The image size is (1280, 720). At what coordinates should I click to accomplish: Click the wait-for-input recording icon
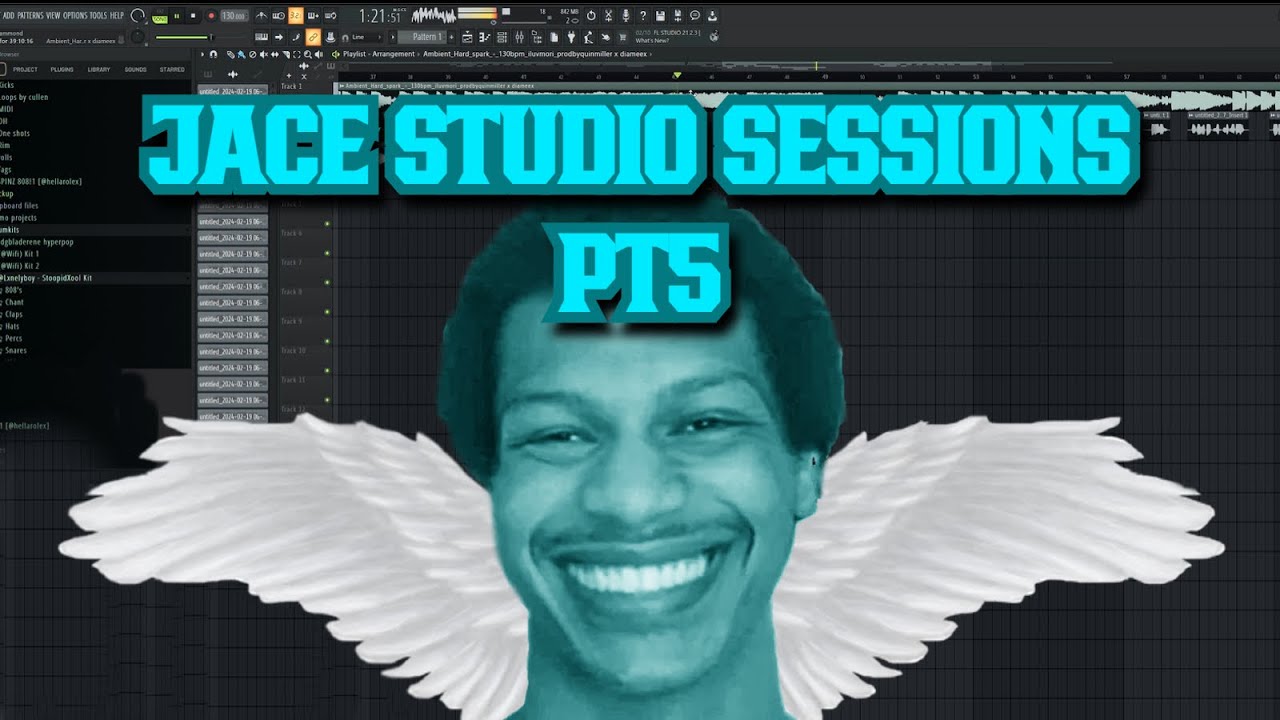(x=278, y=16)
